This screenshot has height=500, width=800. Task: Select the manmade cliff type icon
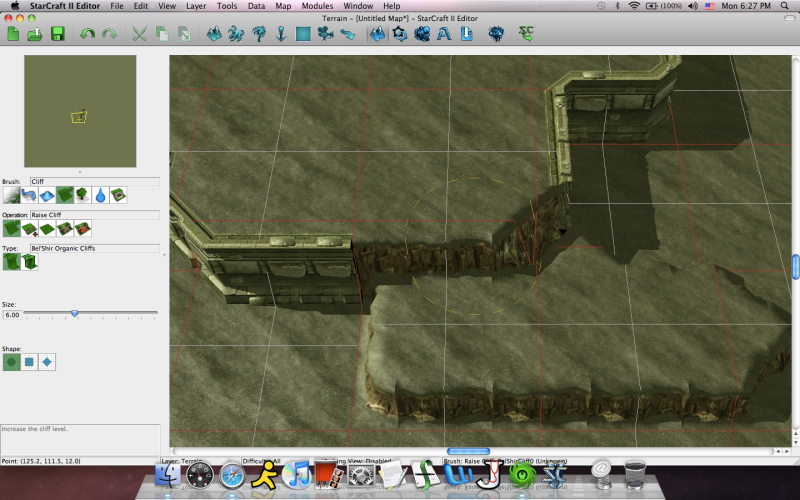29,262
